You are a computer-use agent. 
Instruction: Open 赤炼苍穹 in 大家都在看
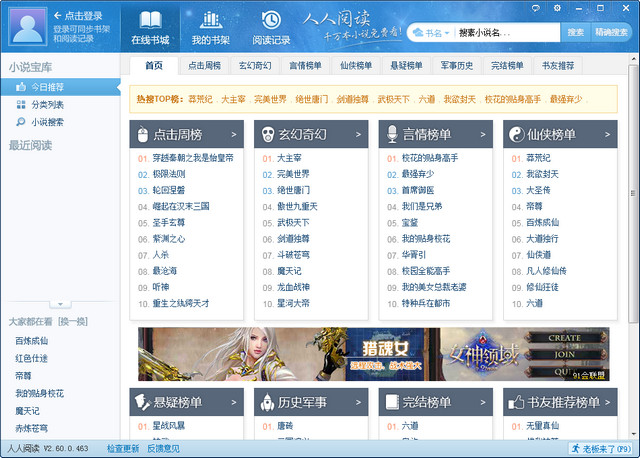click(31, 428)
